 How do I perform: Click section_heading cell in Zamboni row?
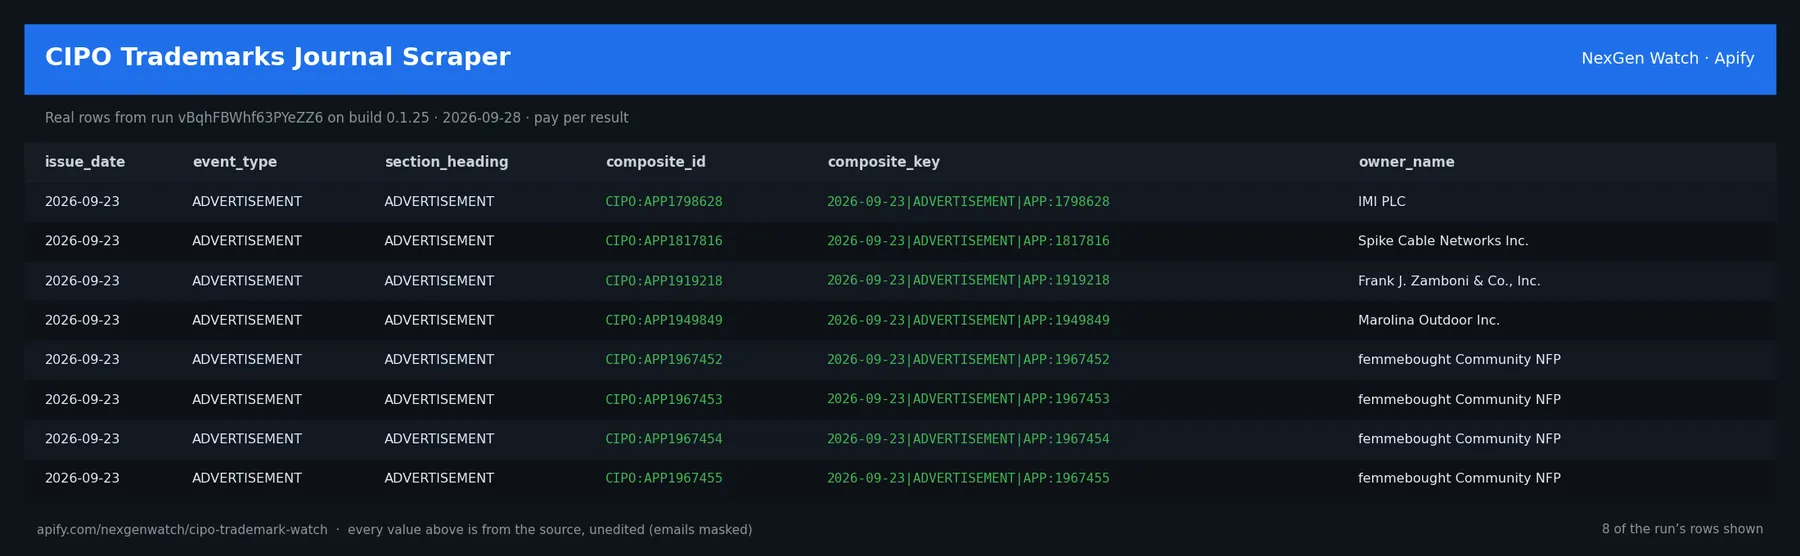coord(439,281)
